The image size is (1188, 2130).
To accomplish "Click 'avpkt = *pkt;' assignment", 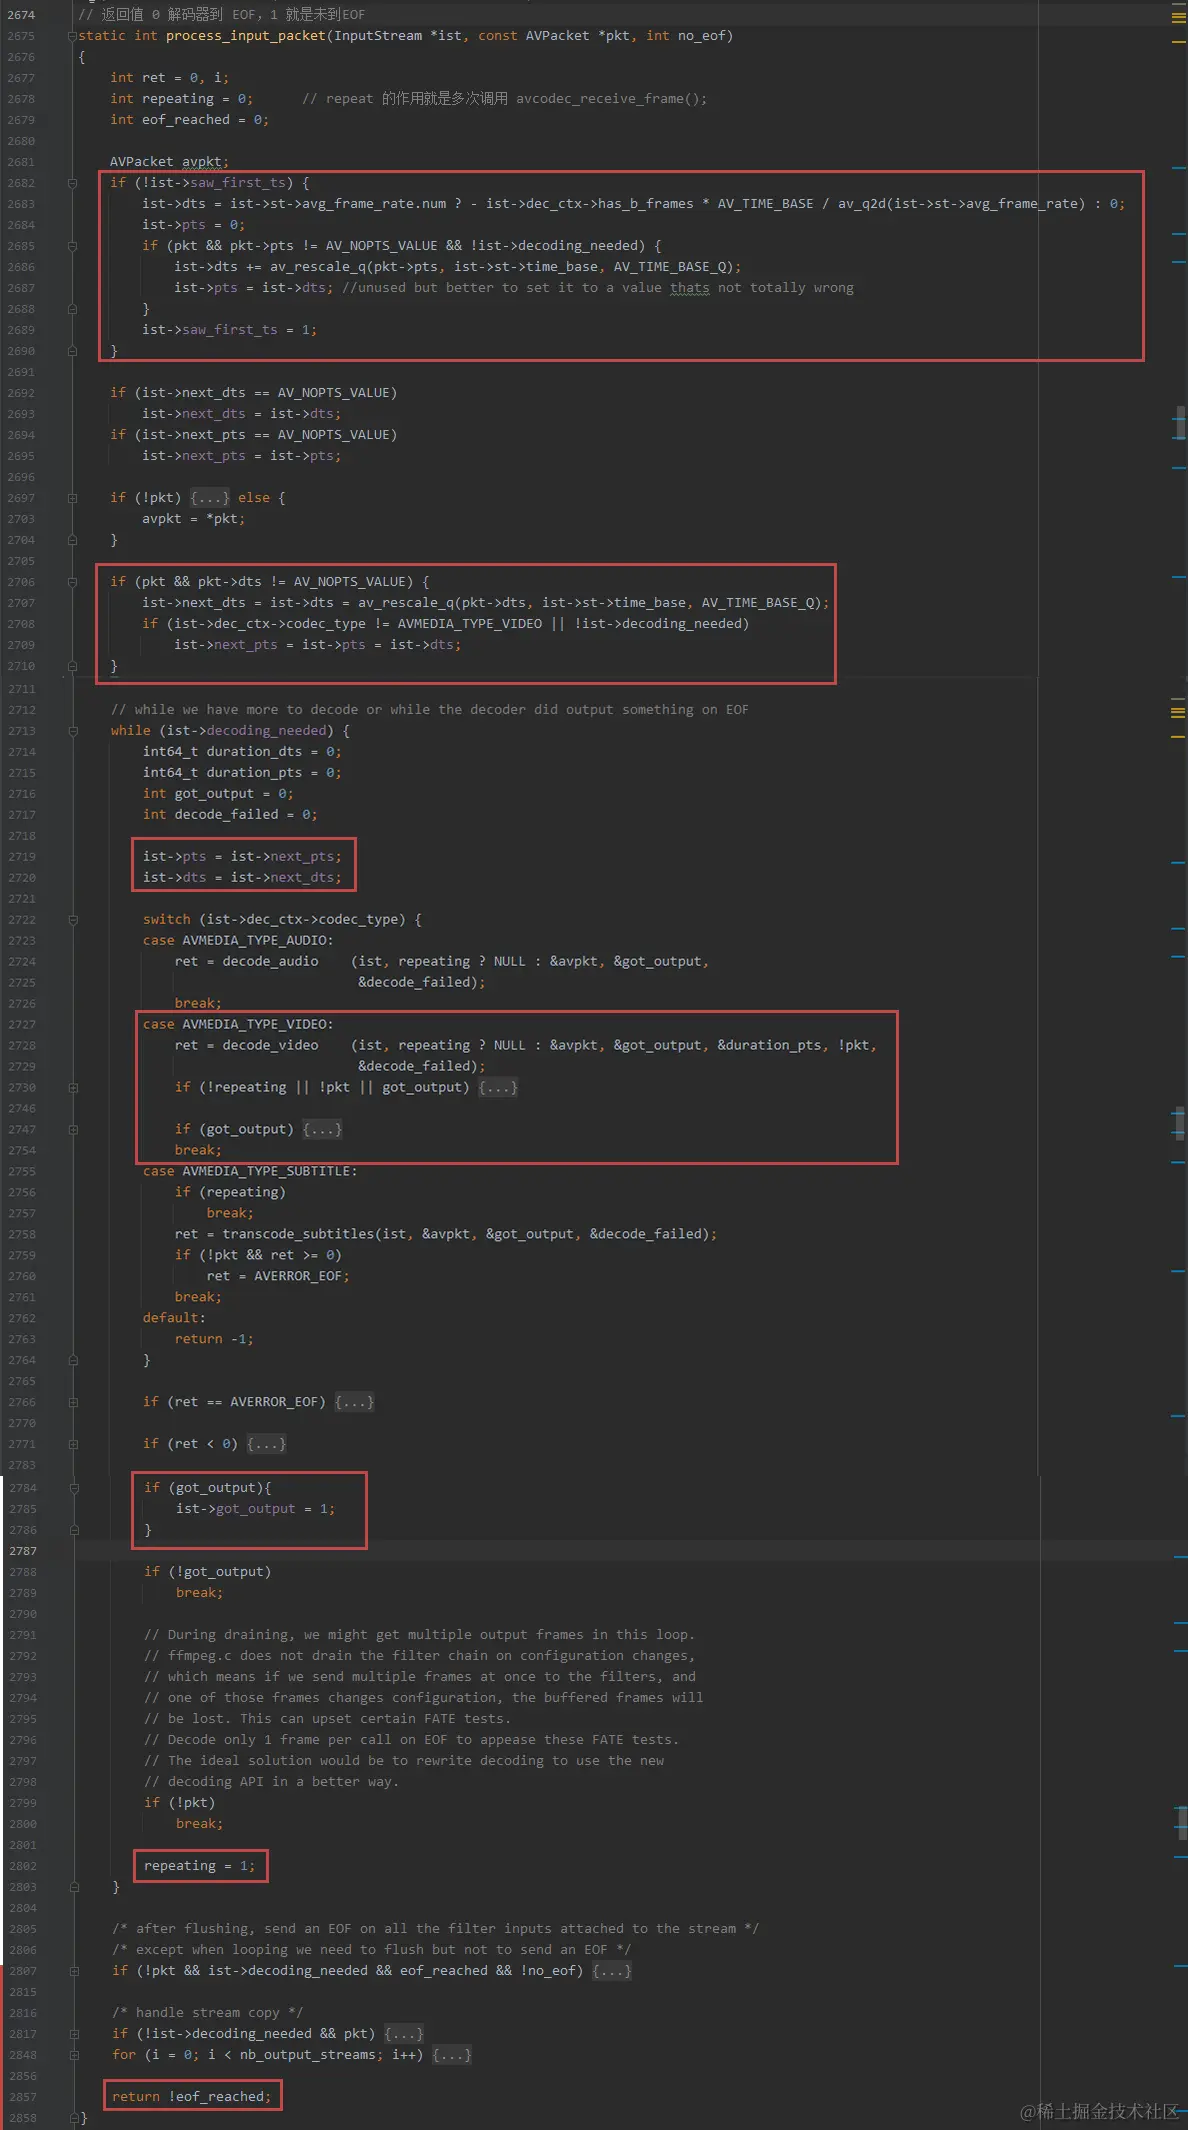I will click(193, 519).
